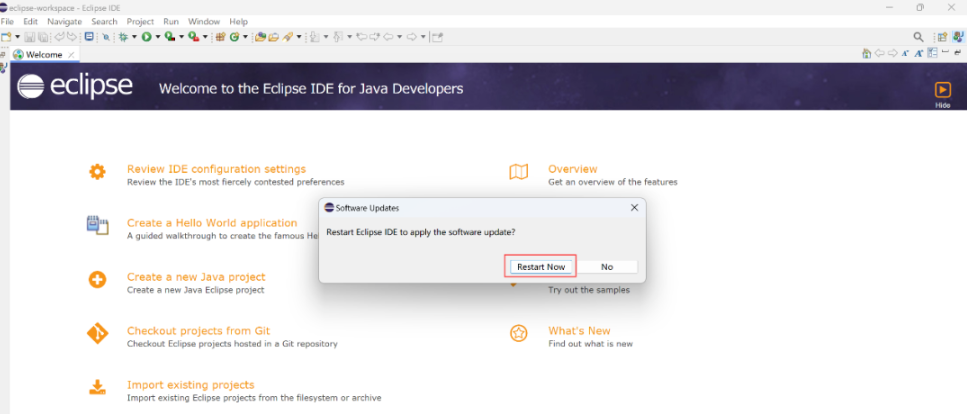This screenshot has width=967, height=414.
Task: Click the Debug bug icon
Action: click(123, 37)
